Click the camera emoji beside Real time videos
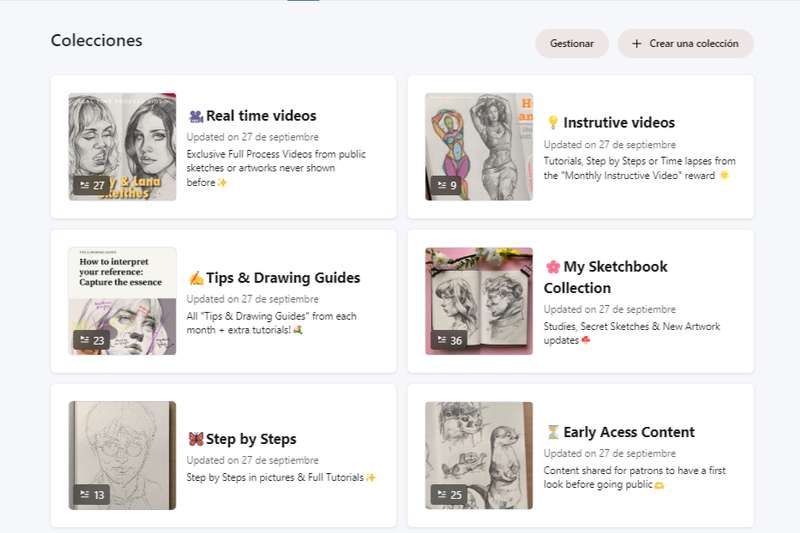Viewport: 800px width, 533px height. [196, 116]
